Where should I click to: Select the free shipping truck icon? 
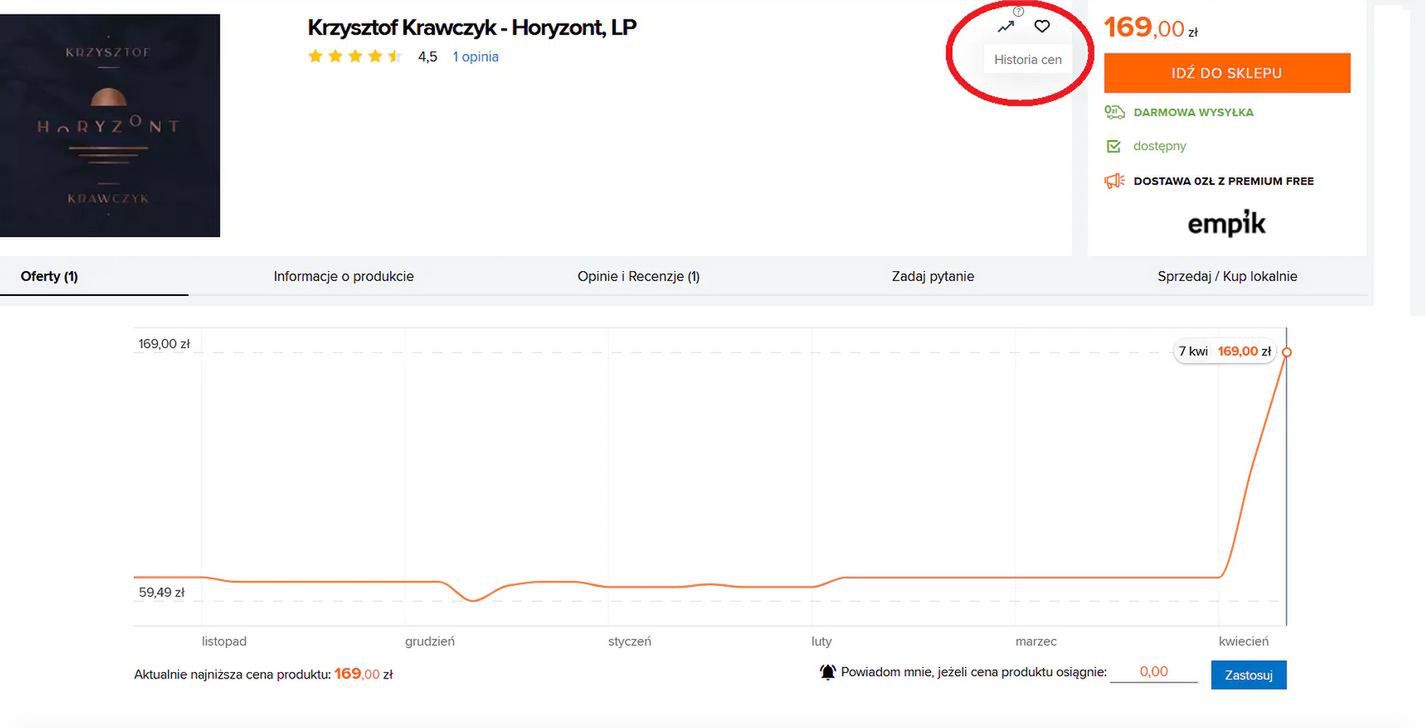coord(1114,112)
